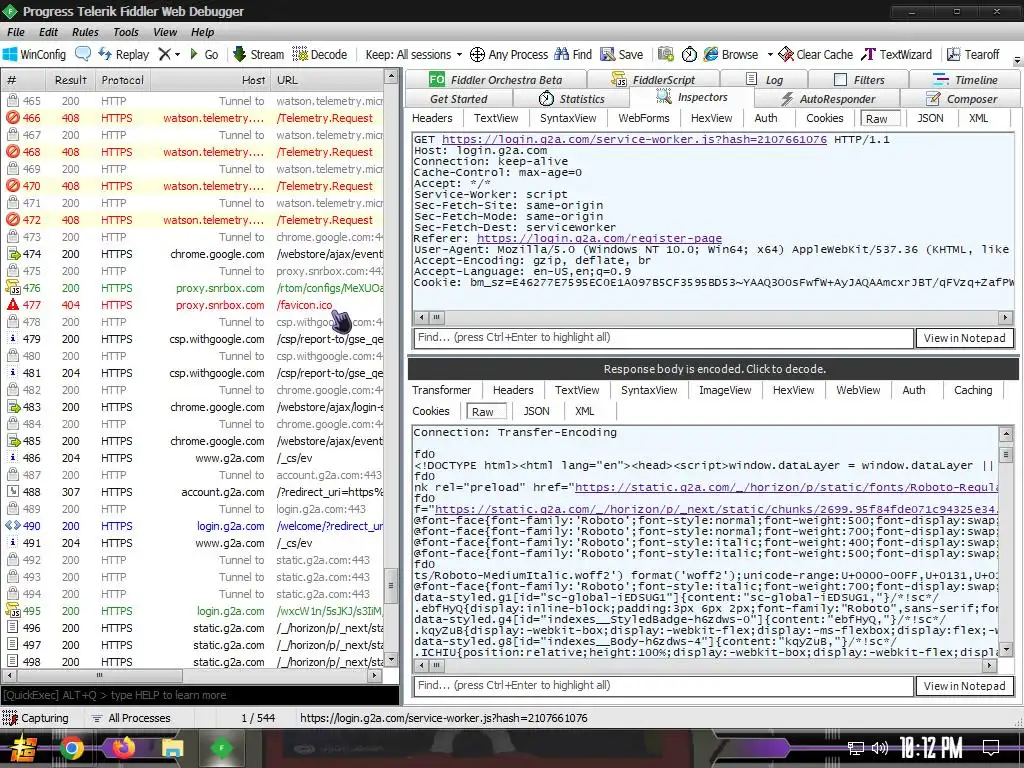Select session 488 with 307 result
The width and height of the screenshot is (1024, 768).
pyautogui.click(x=194, y=492)
